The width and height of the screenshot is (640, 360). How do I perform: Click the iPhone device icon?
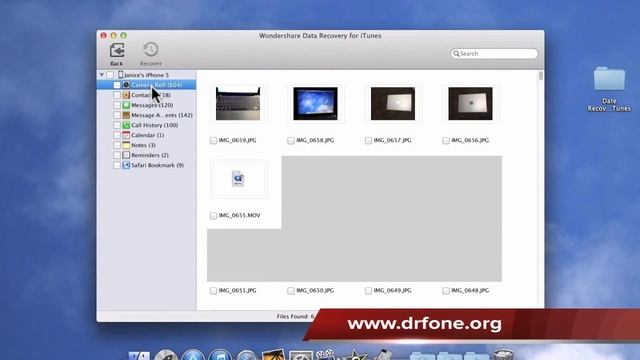120,75
